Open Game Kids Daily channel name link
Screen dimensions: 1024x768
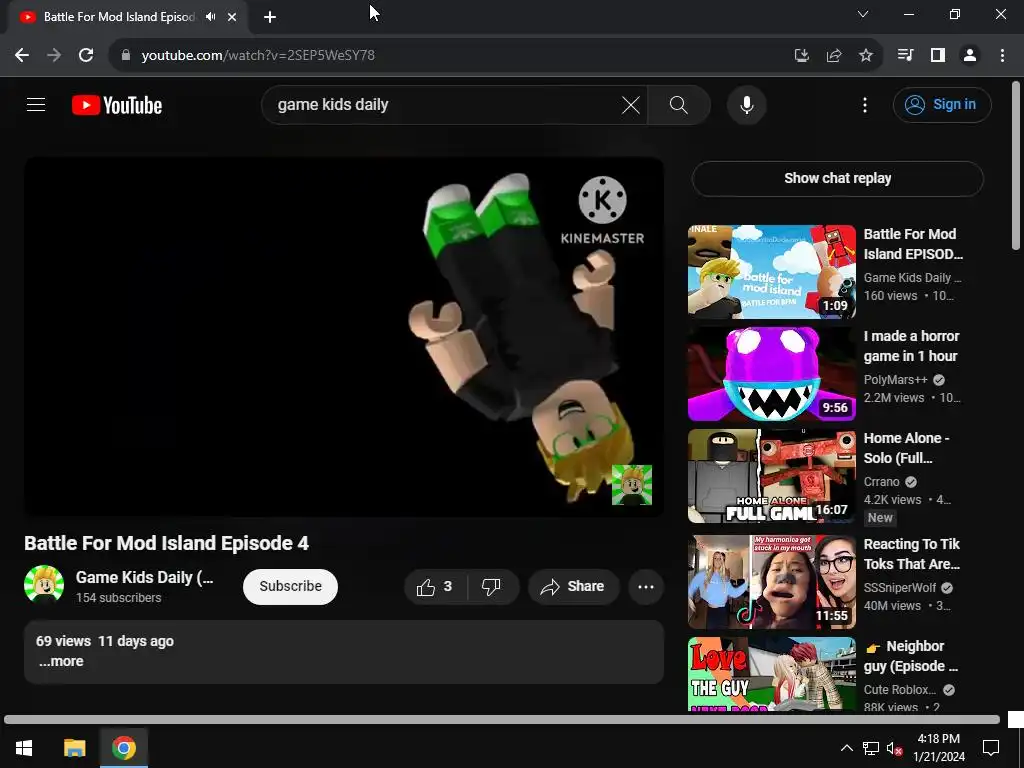(x=144, y=577)
